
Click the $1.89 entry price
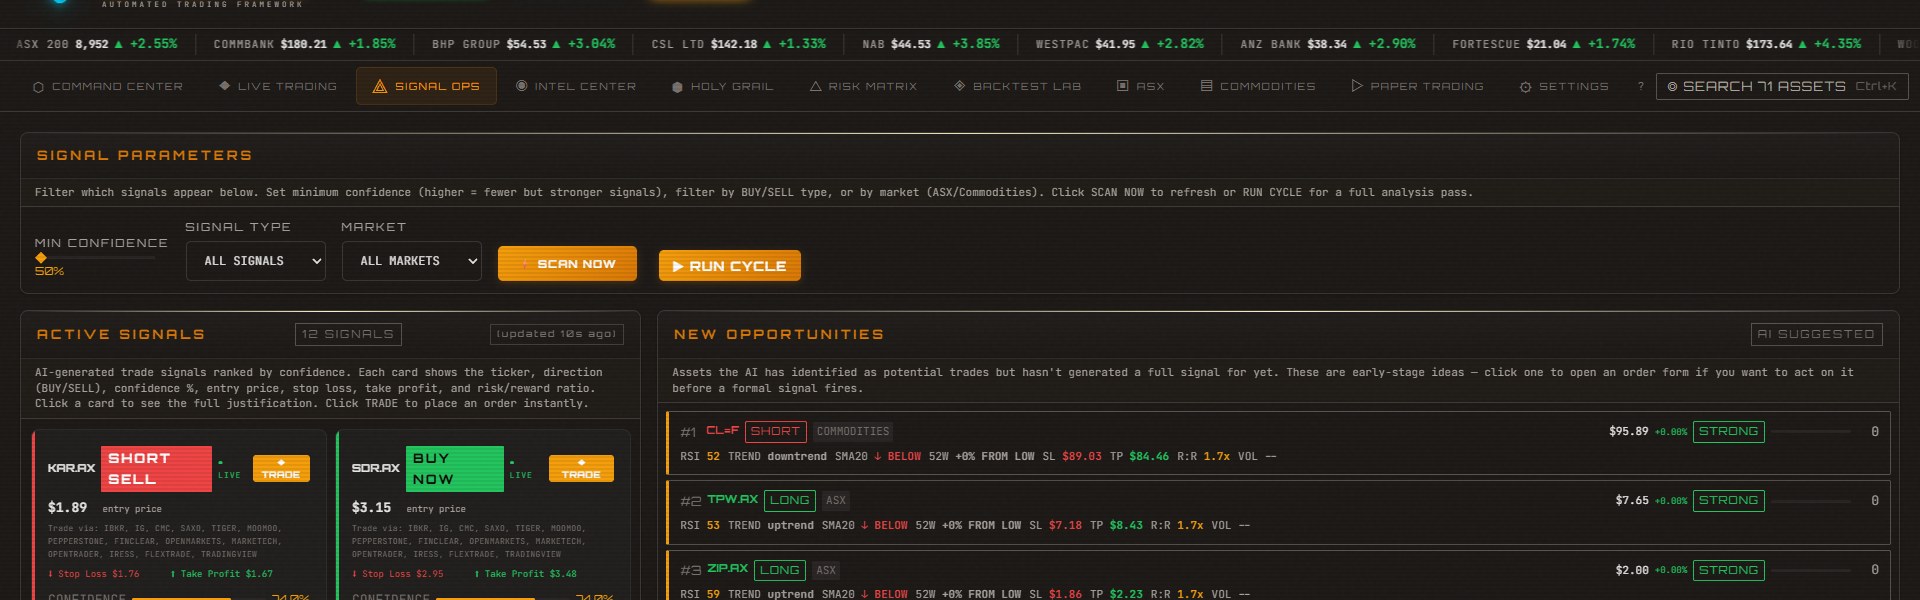click(x=67, y=508)
